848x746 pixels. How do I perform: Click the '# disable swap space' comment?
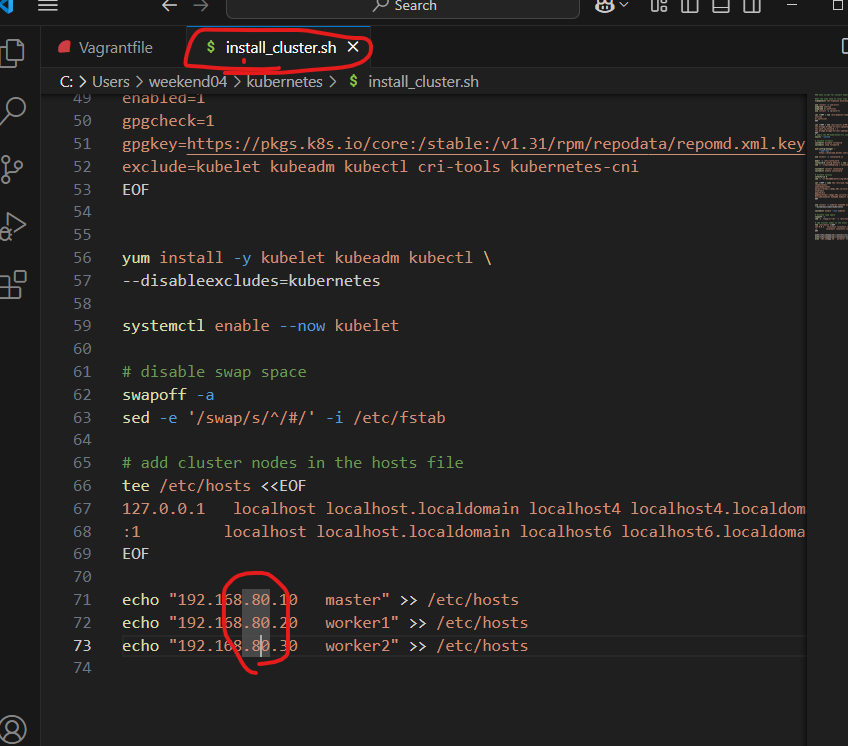pos(214,372)
